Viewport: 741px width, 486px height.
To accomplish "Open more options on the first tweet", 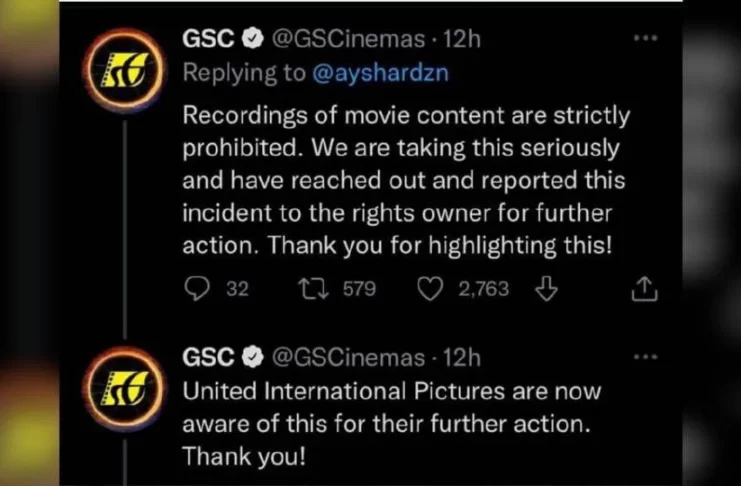I will [646, 38].
